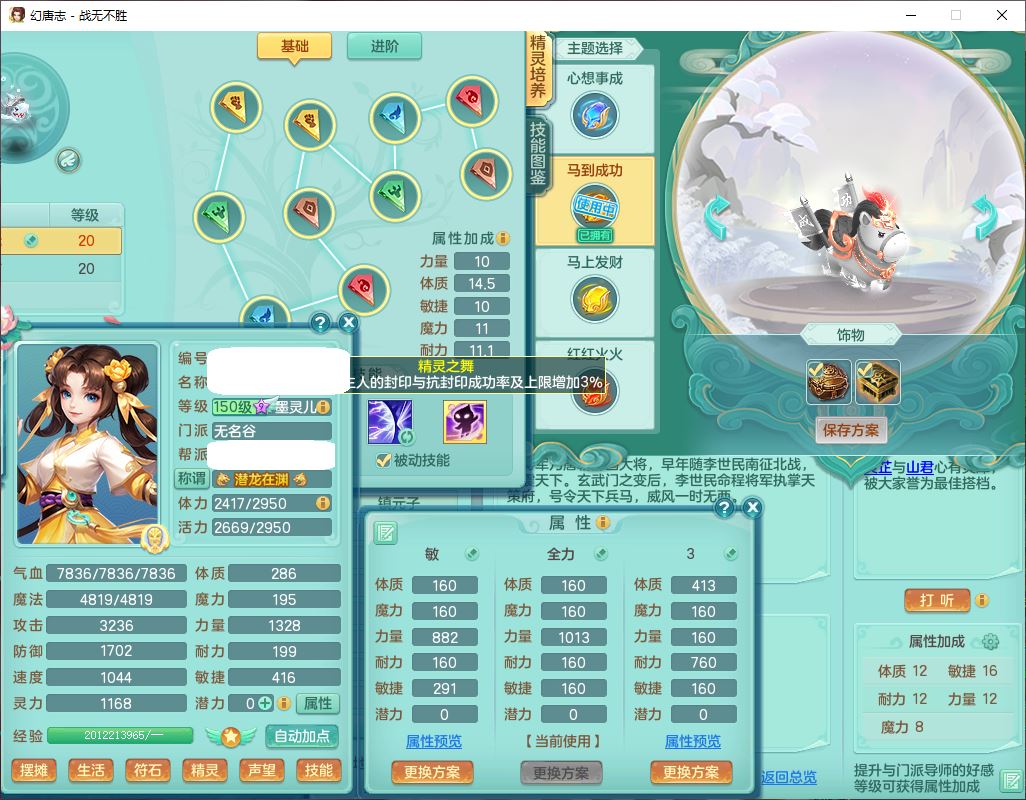This screenshot has height=800, width=1026.
Task: Open the 属性 button beside 潜力
Action: [318, 703]
